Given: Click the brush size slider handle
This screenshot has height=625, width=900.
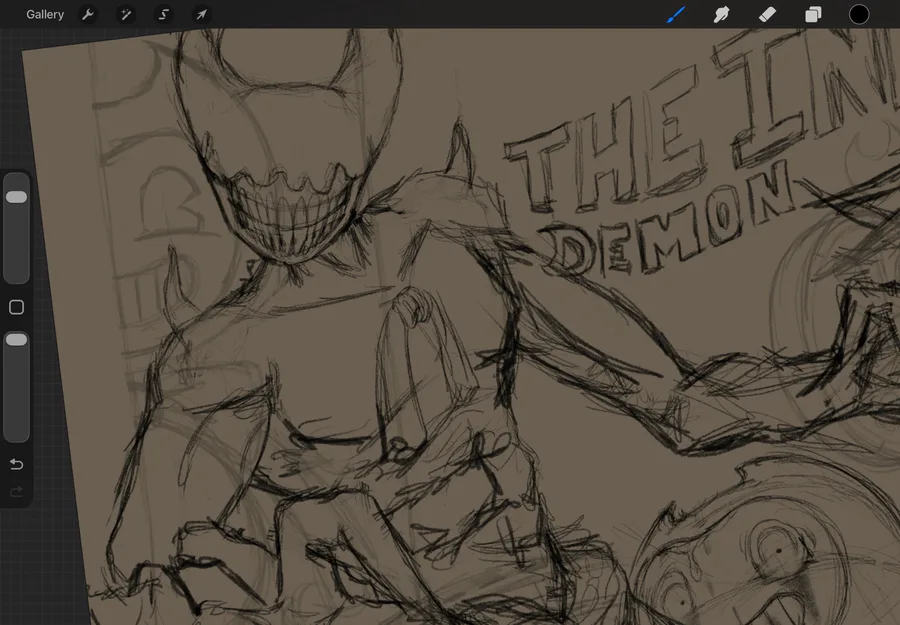Looking at the screenshot, I should 16,197.
